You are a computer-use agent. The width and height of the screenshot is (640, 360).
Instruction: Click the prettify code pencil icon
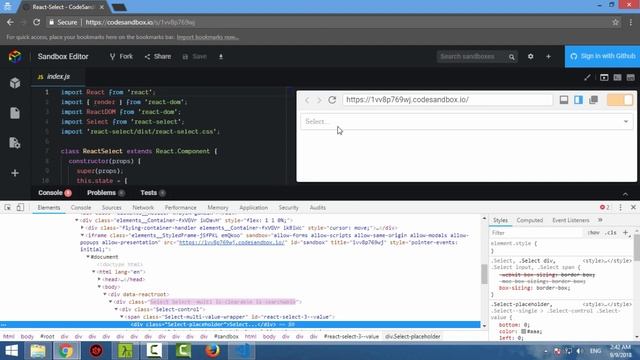pyautogui.click(x=587, y=77)
